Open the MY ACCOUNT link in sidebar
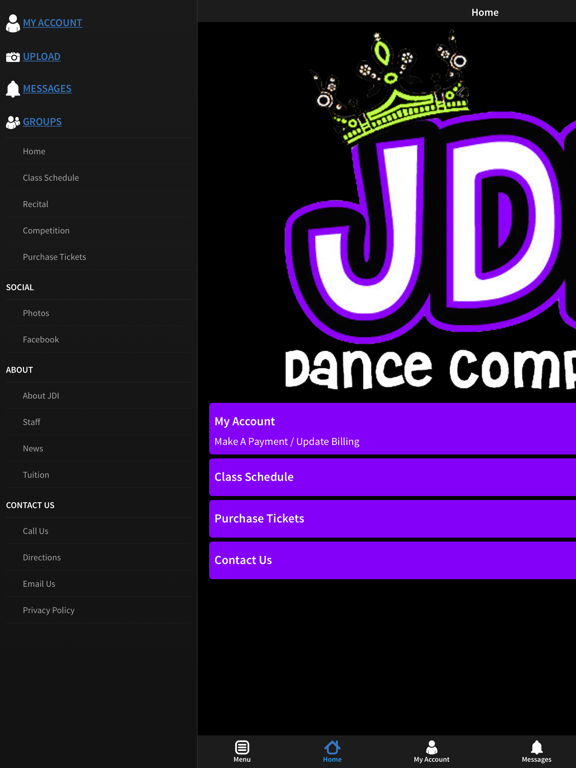This screenshot has width=576, height=768. point(52,23)
